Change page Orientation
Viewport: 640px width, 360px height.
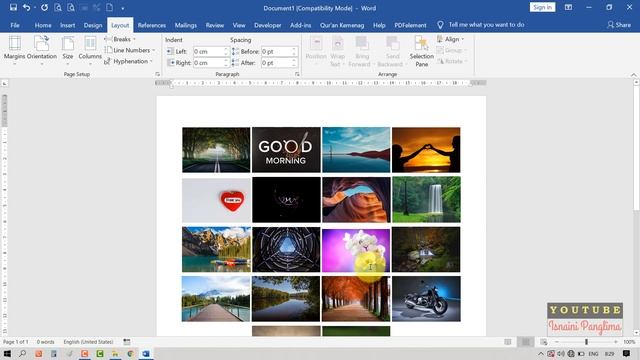(x=42, y=51)
